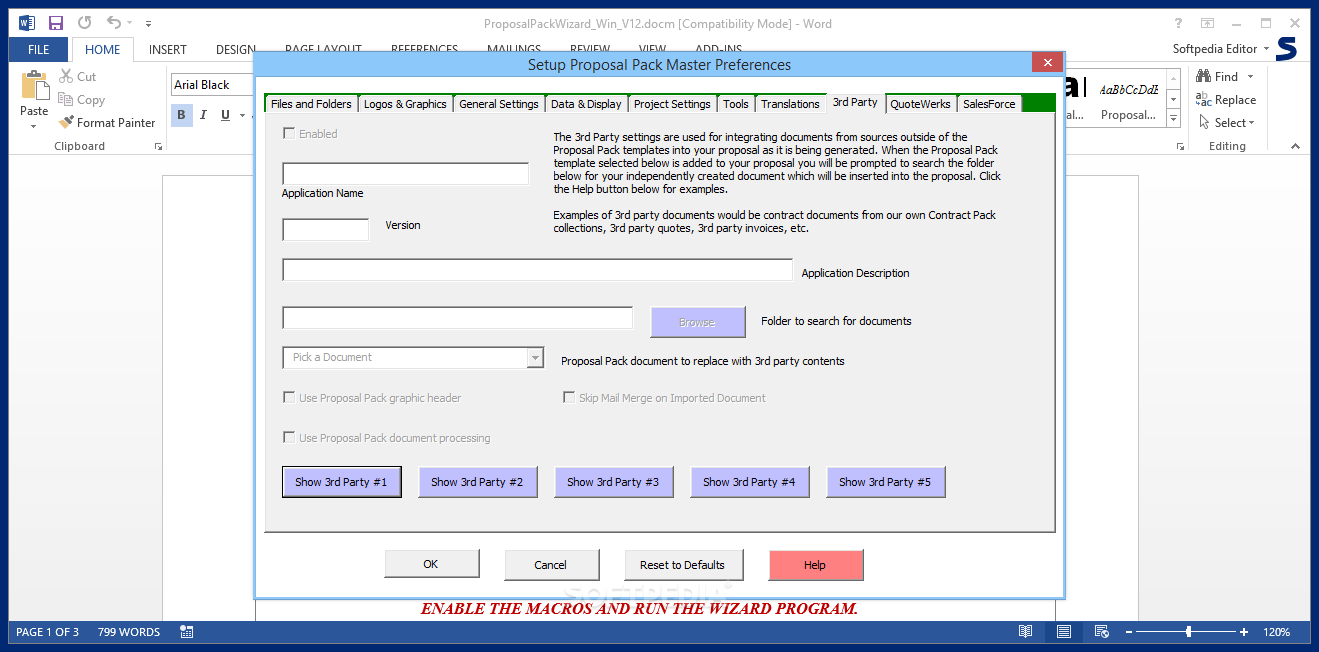The image size is (1319, 652).
Task: Click the OK button
Action: pos(431,564)
